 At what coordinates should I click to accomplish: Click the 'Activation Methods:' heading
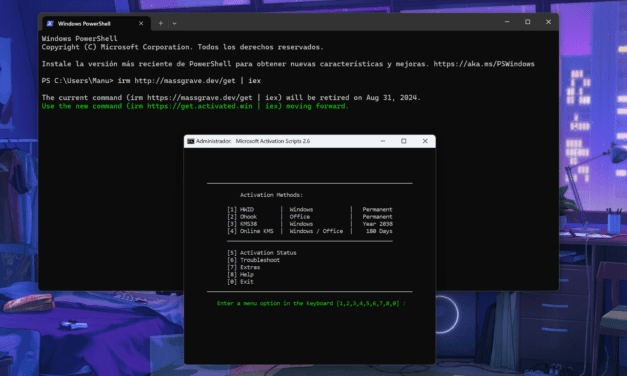[271, 195]
